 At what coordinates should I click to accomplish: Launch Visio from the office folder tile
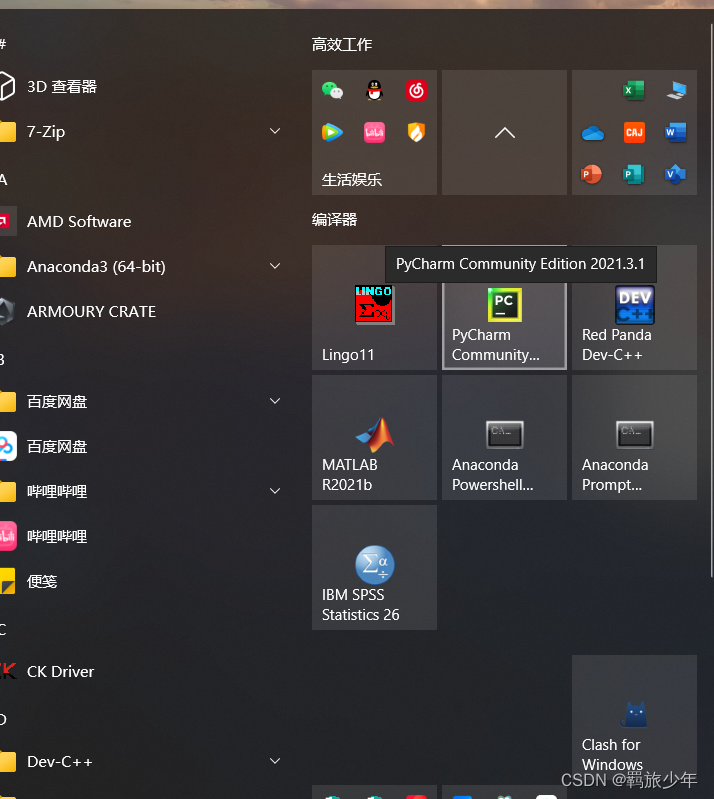pos(676,174)
